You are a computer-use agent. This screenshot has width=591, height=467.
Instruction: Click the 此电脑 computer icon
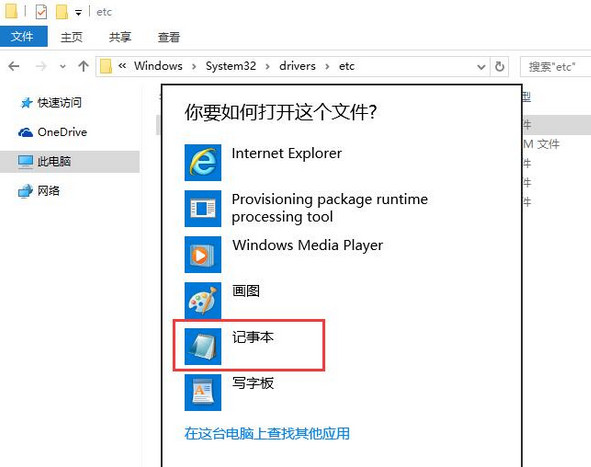point(26,162)
